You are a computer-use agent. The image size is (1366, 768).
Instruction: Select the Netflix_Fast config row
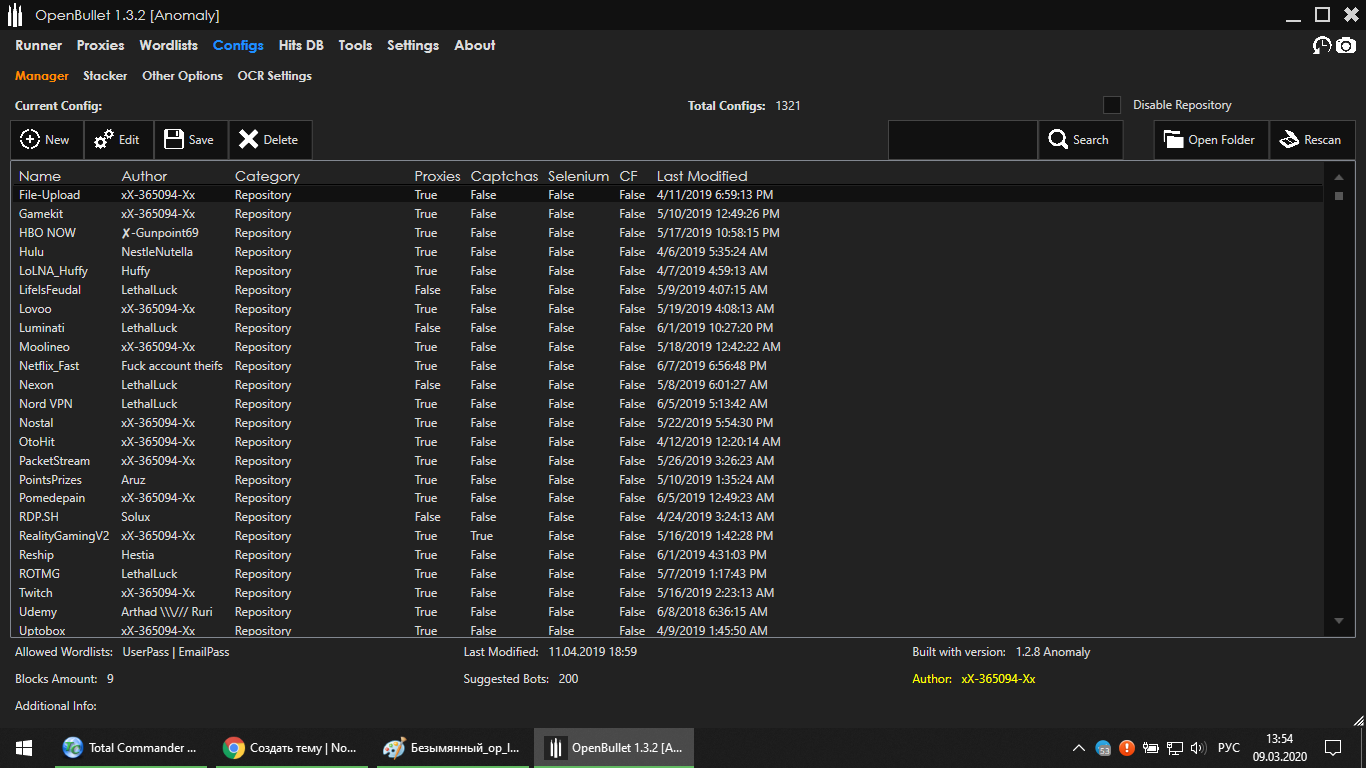(x=667, y=366)
